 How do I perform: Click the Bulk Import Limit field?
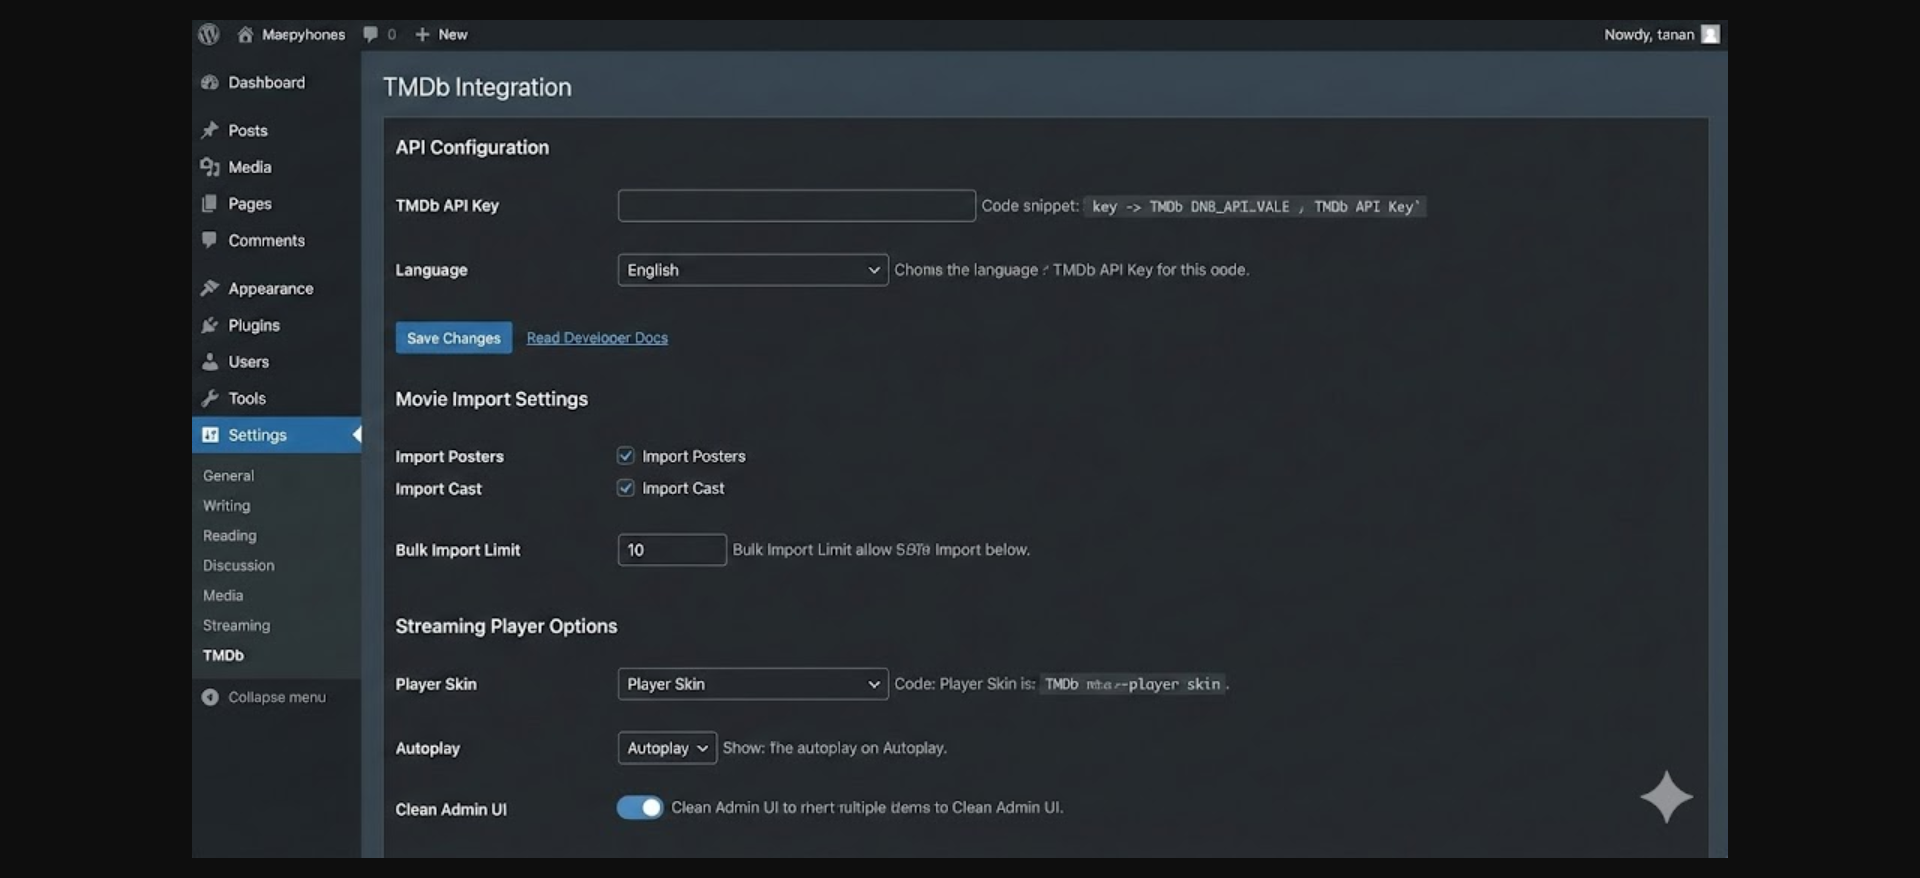pyautogui.click(x=672, y=550)
